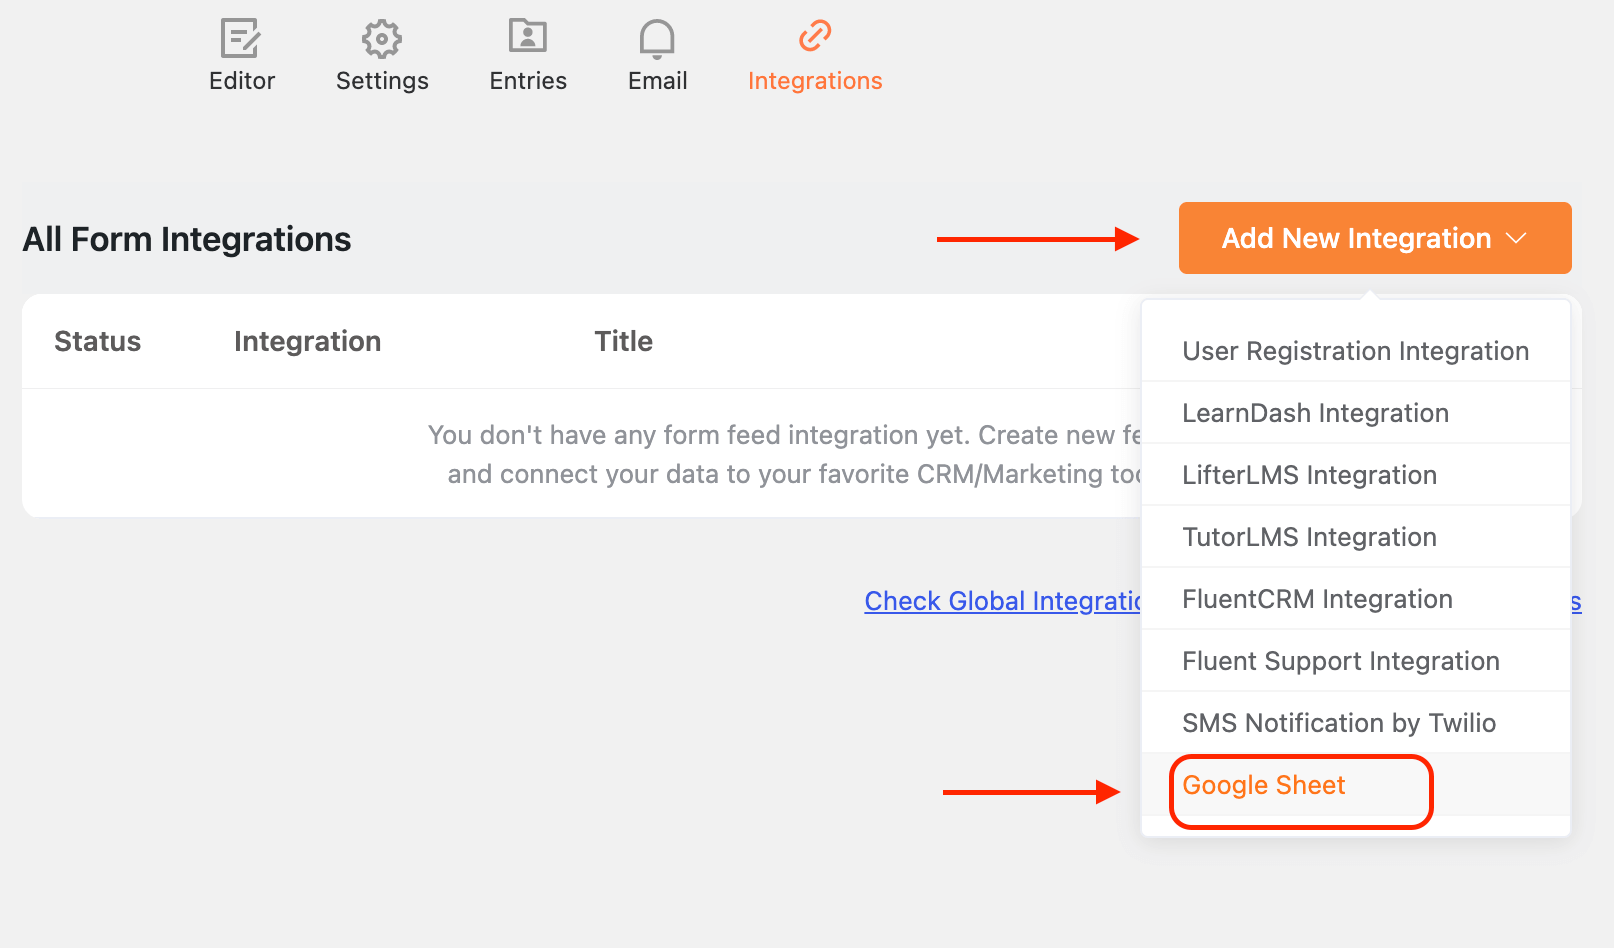Expand the Add New Integration chevron
Screen dimensions: 1614x948
coord(1516,238)
